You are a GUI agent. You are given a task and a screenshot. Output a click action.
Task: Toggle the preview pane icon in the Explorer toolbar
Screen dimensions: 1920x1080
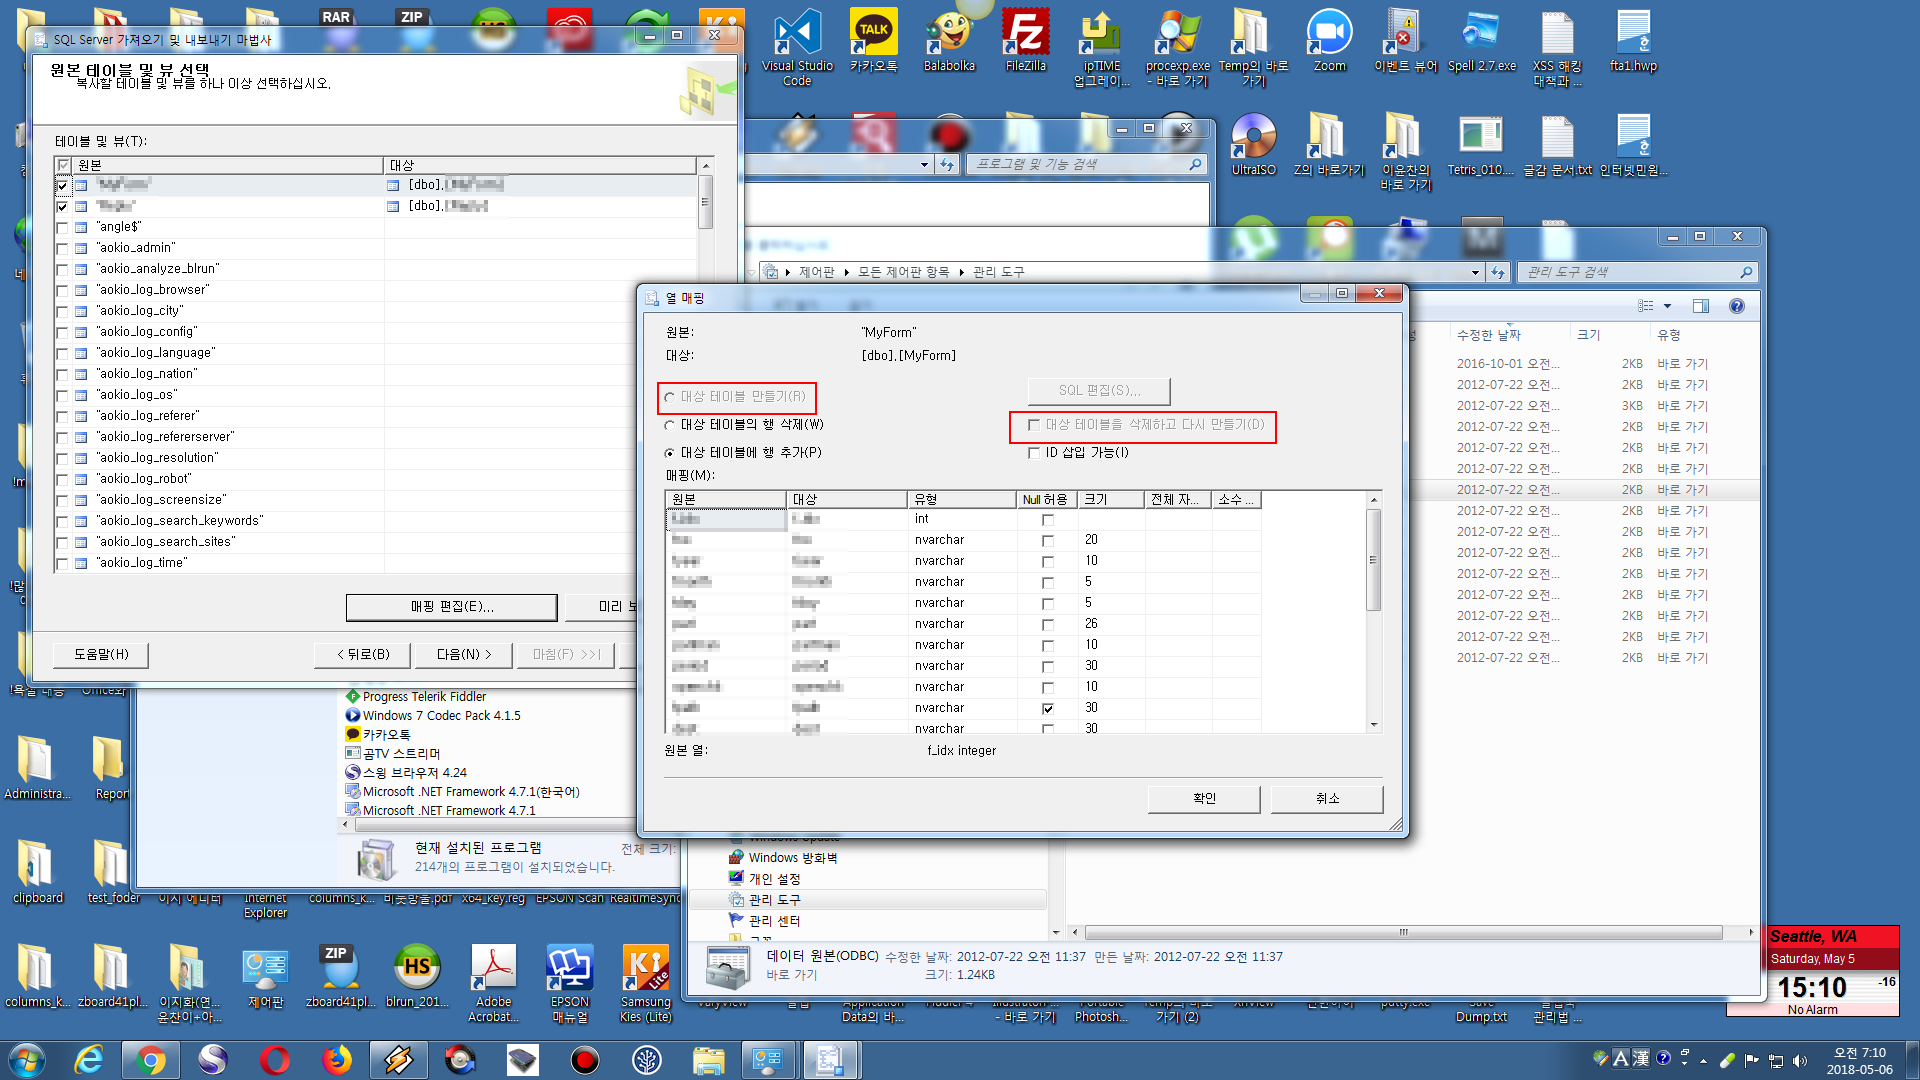click(1701, 306)
